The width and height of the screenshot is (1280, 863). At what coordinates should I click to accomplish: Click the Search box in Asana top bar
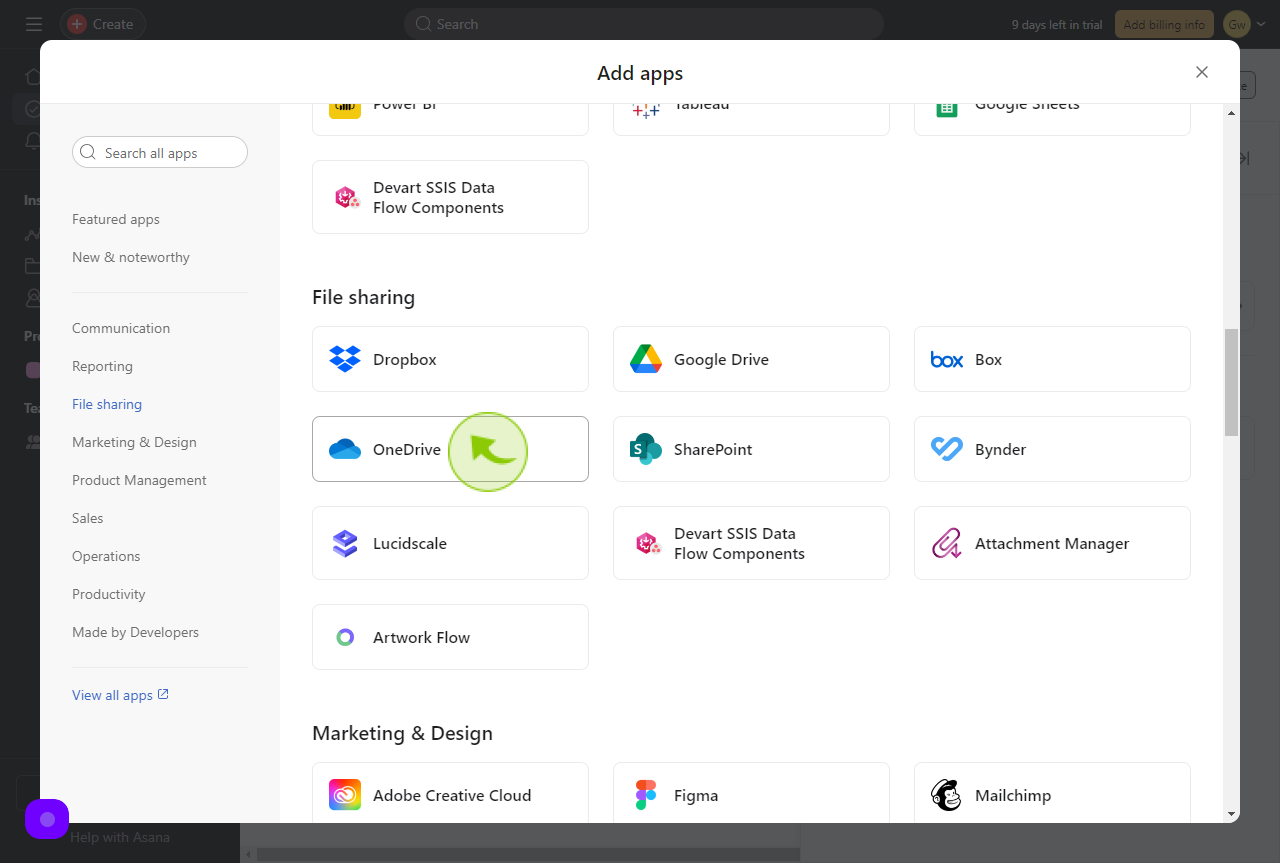tap(644, 24)
